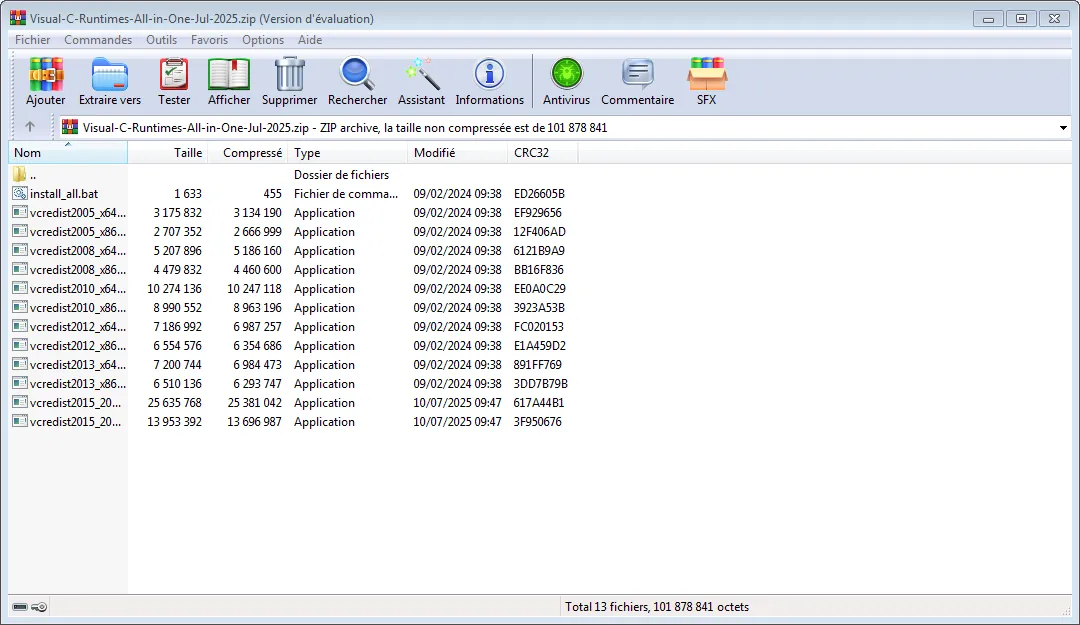Image resolution: width=1080 pixels, height=625 pixels.
Task: Launch the Assistant wizard icon
Action: point(422,74)
